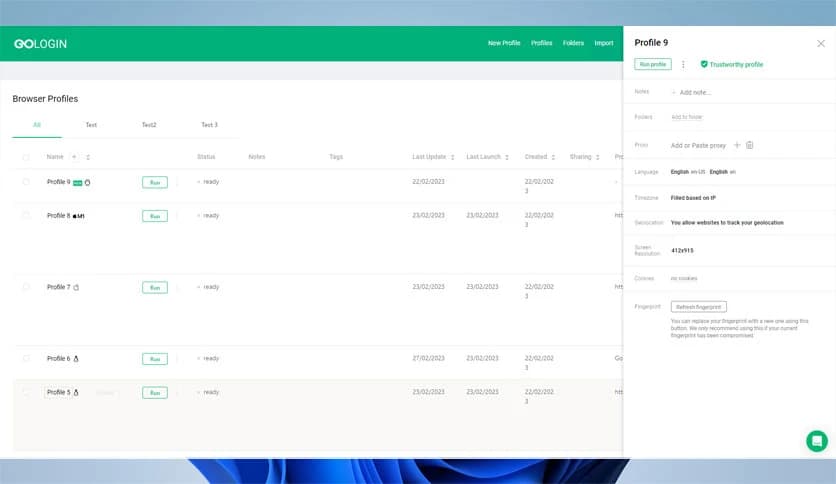Sort by the Last Update column arrows
The height and width of the screenshot is (484, 836).
coord(453,157)
